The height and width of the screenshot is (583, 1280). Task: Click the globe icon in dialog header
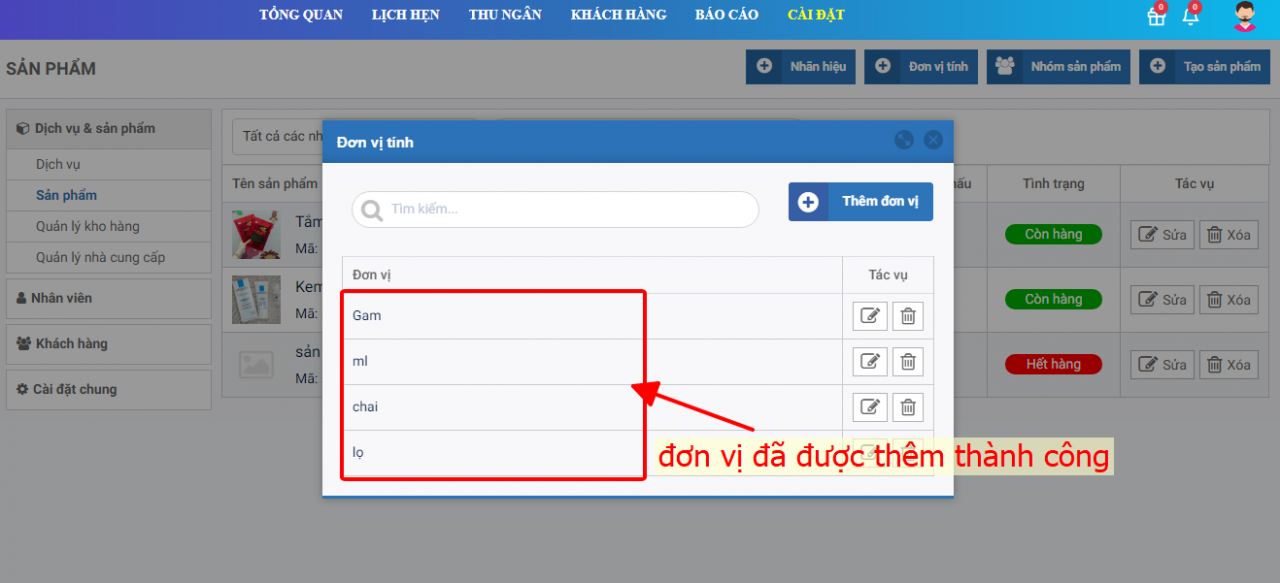(904, 140)
